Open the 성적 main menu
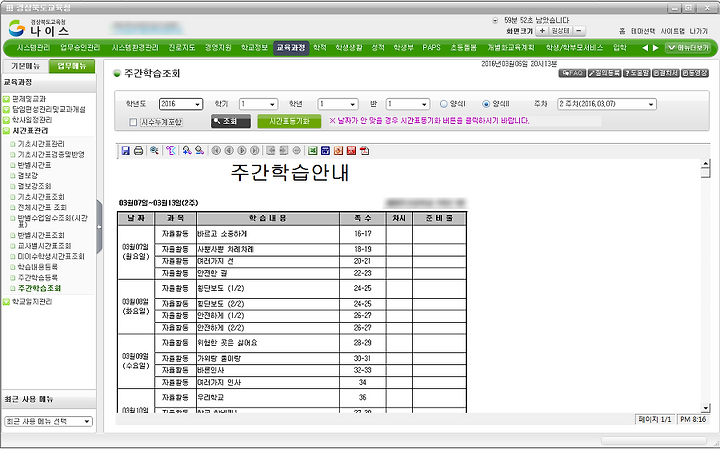720x449 pixels. (378, 48)
